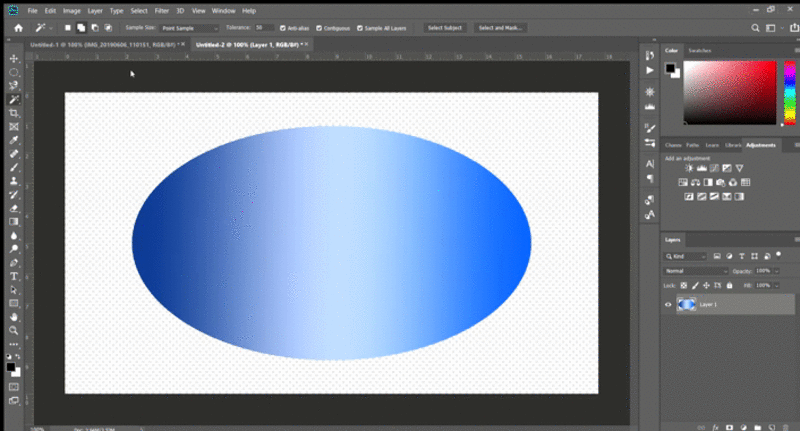Viewport: 800px width, 431px height.
Task: Click the search magnifier in options bar
Action: pyautogui.click(x=755, y=28)
